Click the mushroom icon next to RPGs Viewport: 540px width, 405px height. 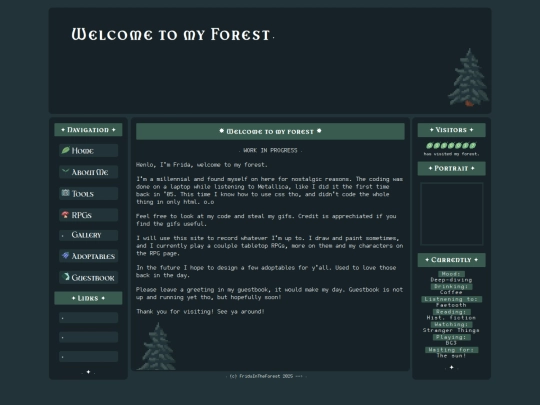pos(65,215)
